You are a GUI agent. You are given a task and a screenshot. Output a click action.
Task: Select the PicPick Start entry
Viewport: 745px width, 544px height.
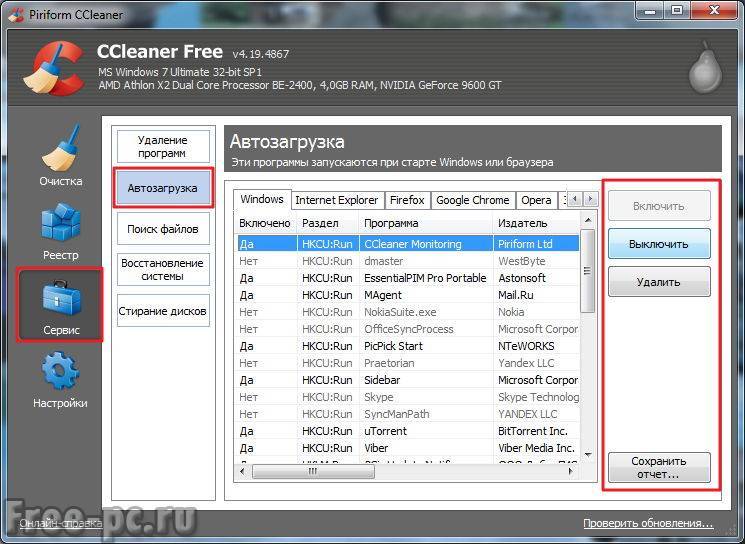(407, 346)
